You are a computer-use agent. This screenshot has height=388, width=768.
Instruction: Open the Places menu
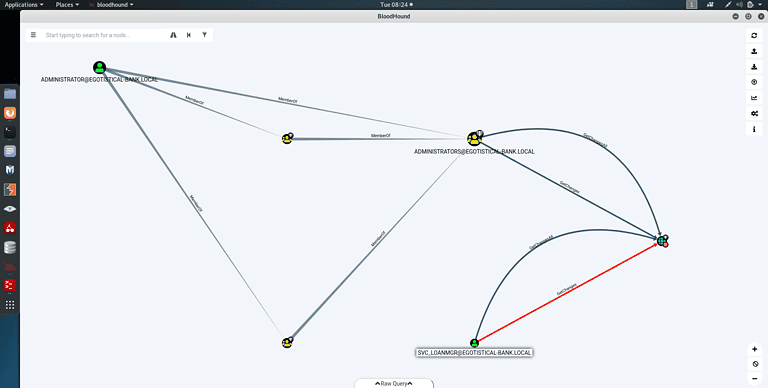coord(67,4)
